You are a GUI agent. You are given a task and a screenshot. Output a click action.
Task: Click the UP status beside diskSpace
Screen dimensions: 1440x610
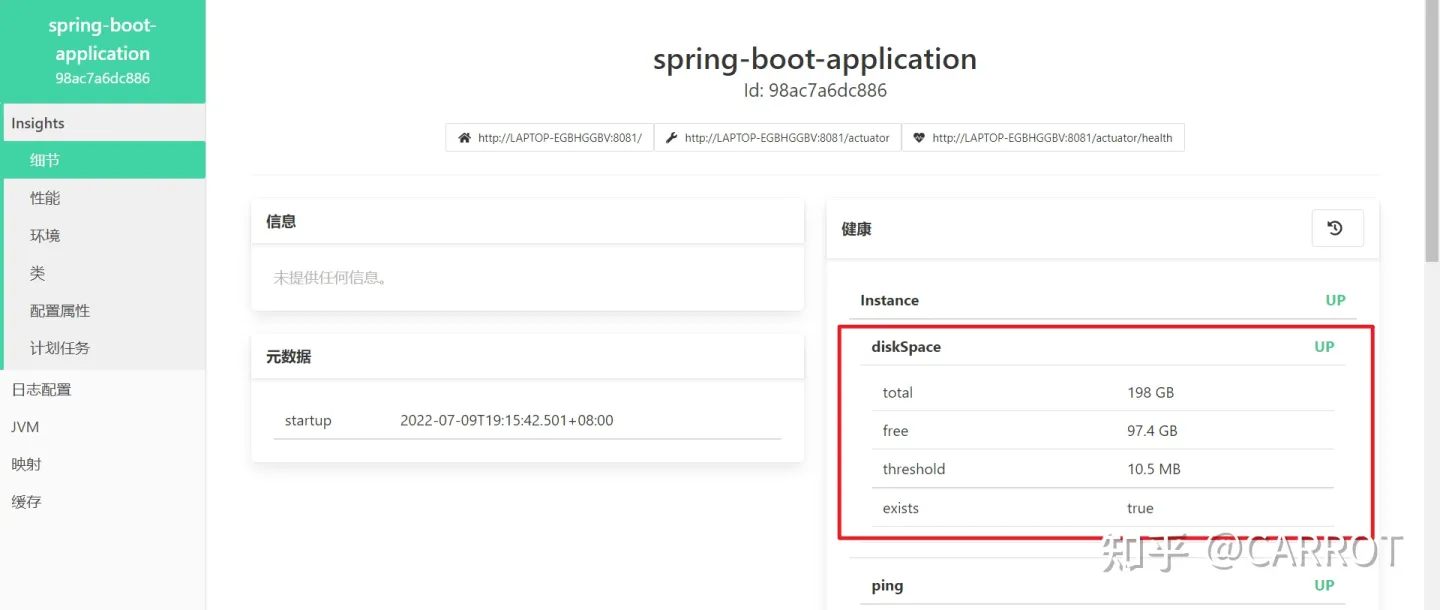tap(1324, 347)
